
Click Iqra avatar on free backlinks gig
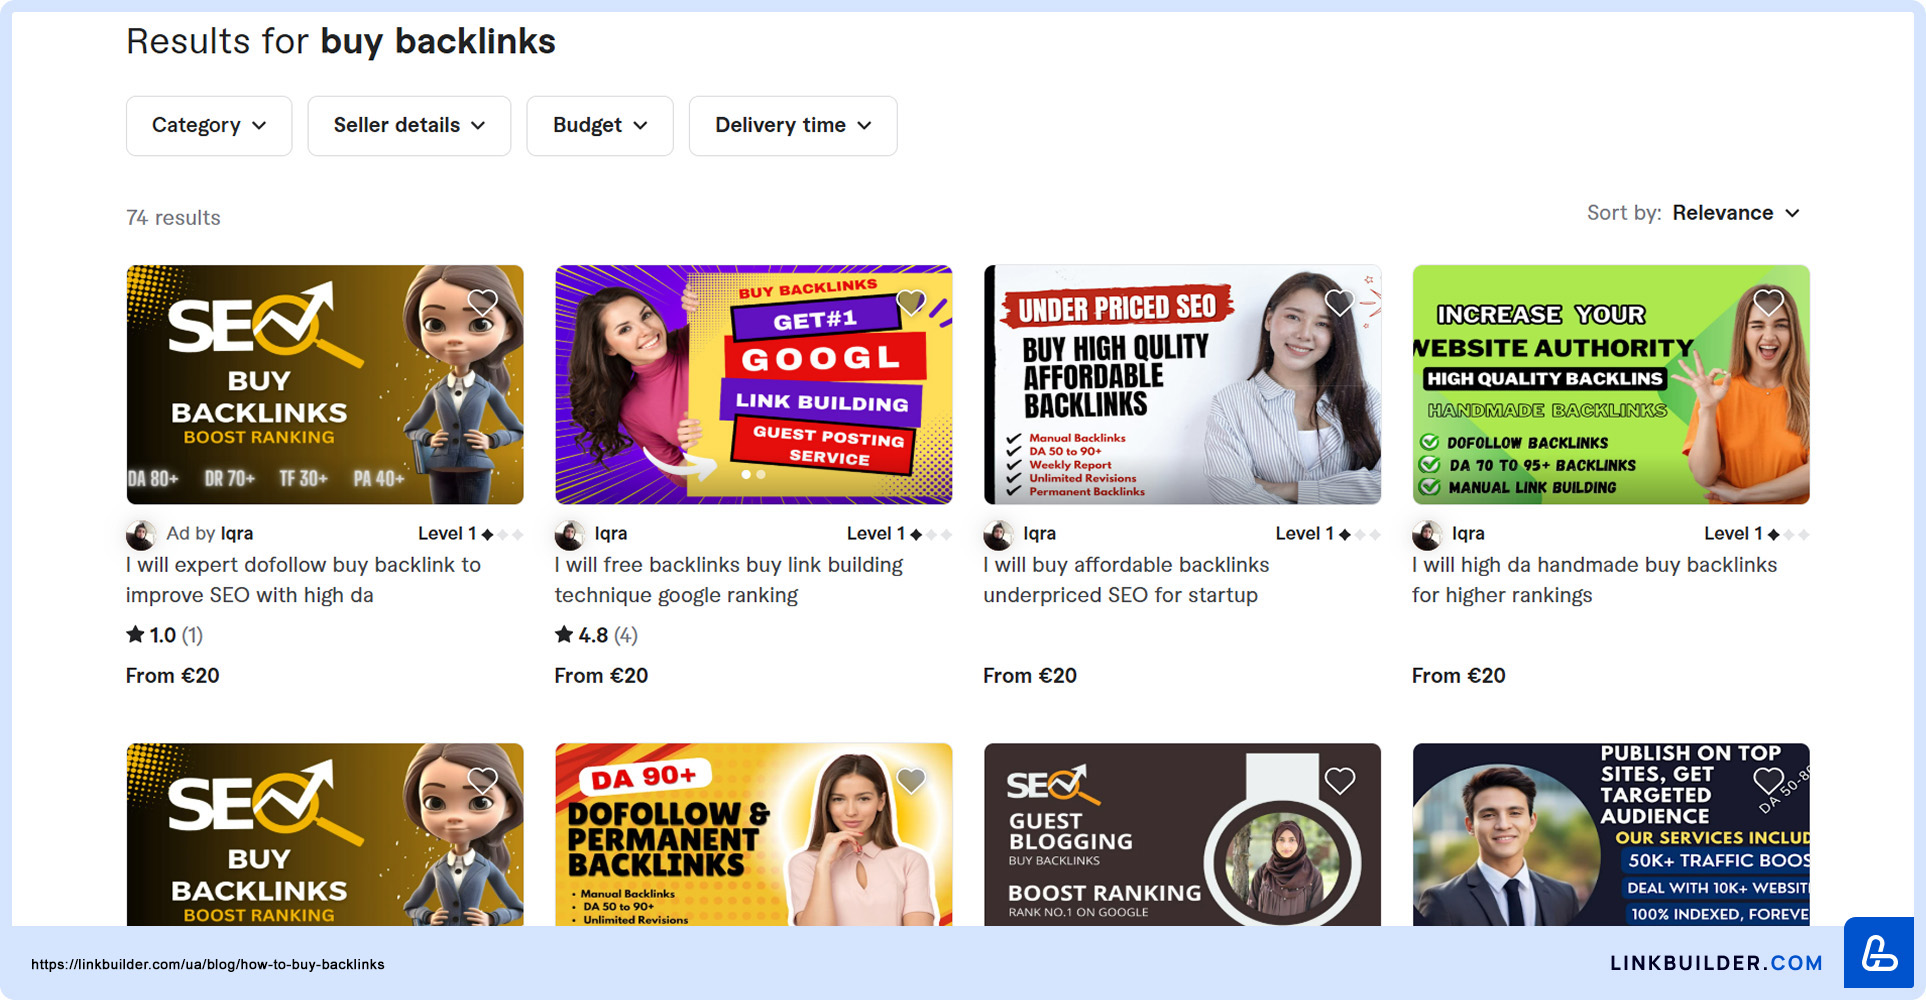(x=570, y=535)
